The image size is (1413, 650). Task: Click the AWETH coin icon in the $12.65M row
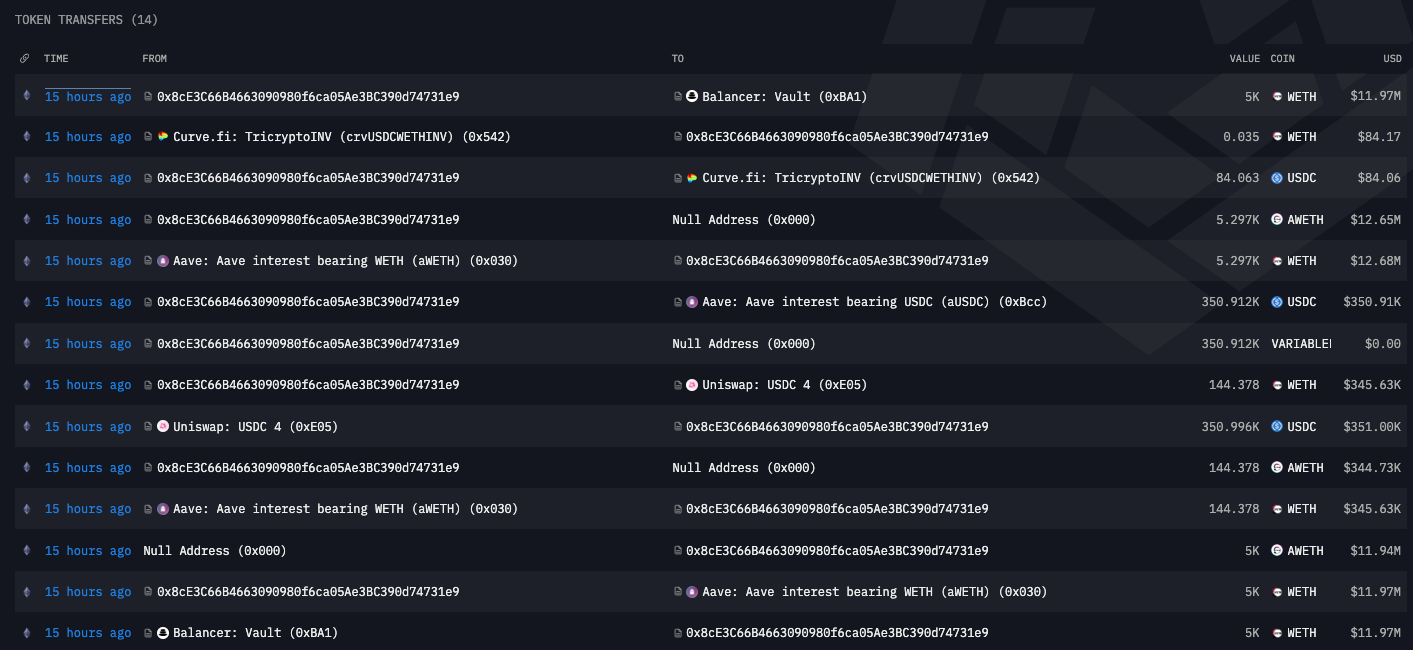(1277, 220)
